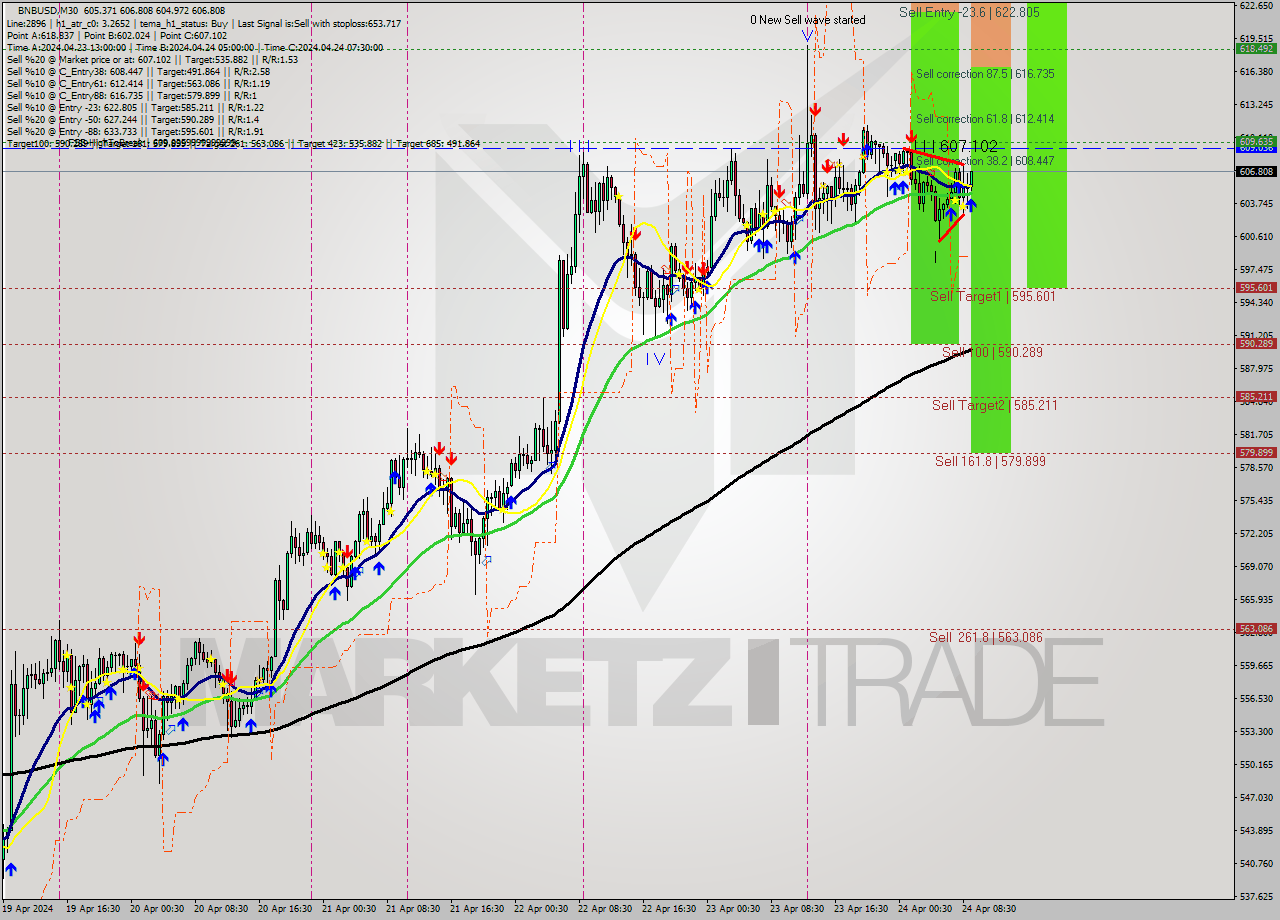Click the red 585.211 price axis tag
The width and height of the screenshot is (1280, 920).
1256,397
